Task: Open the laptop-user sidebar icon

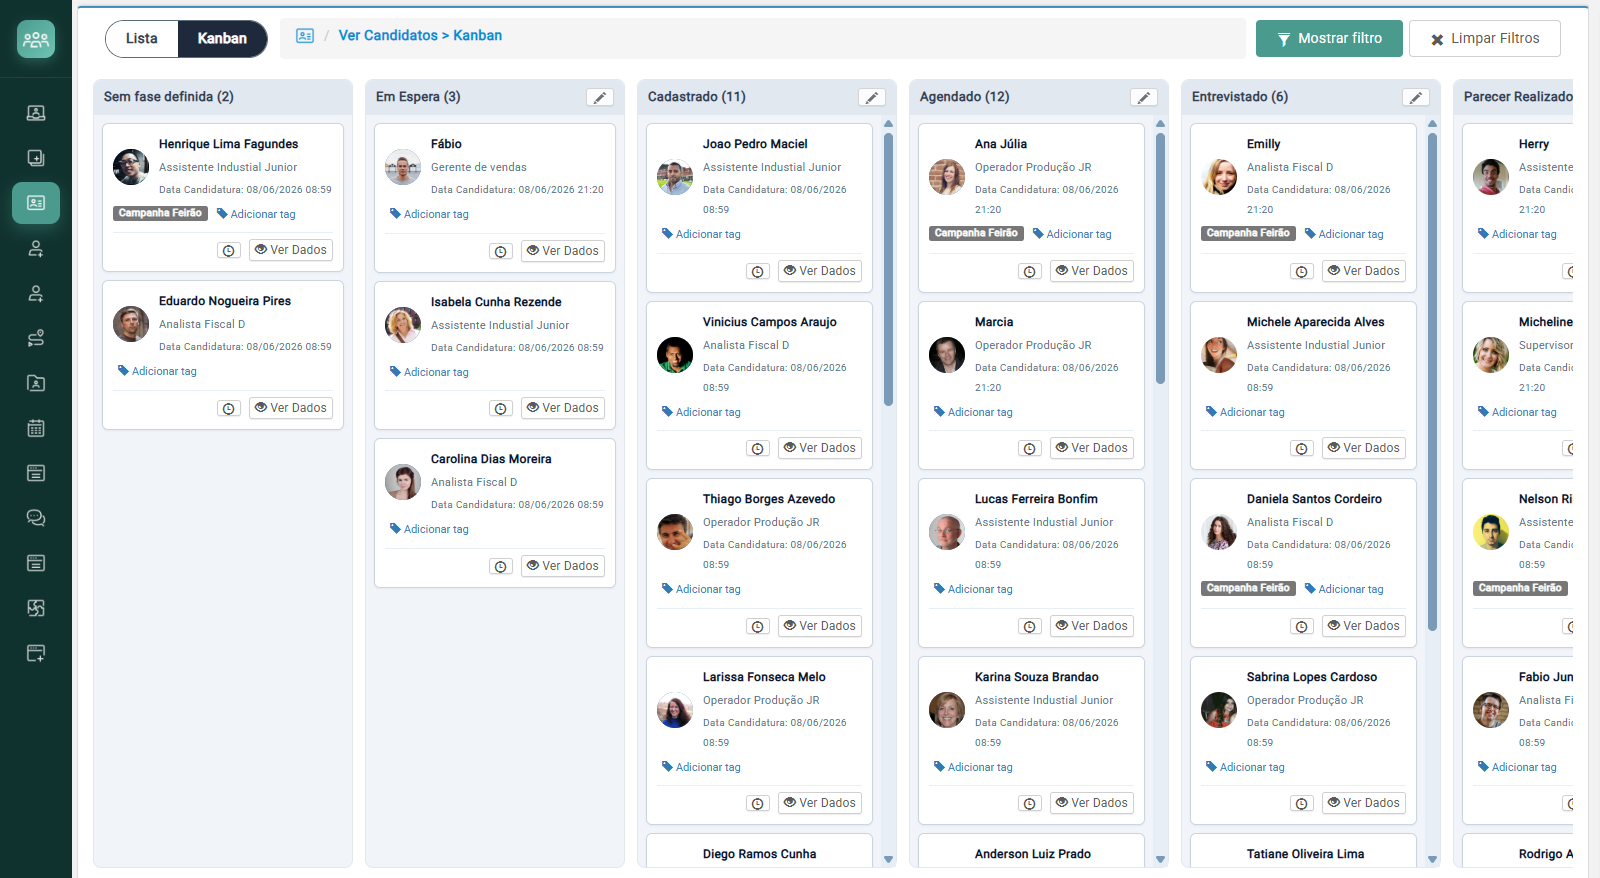Action: 36,113
